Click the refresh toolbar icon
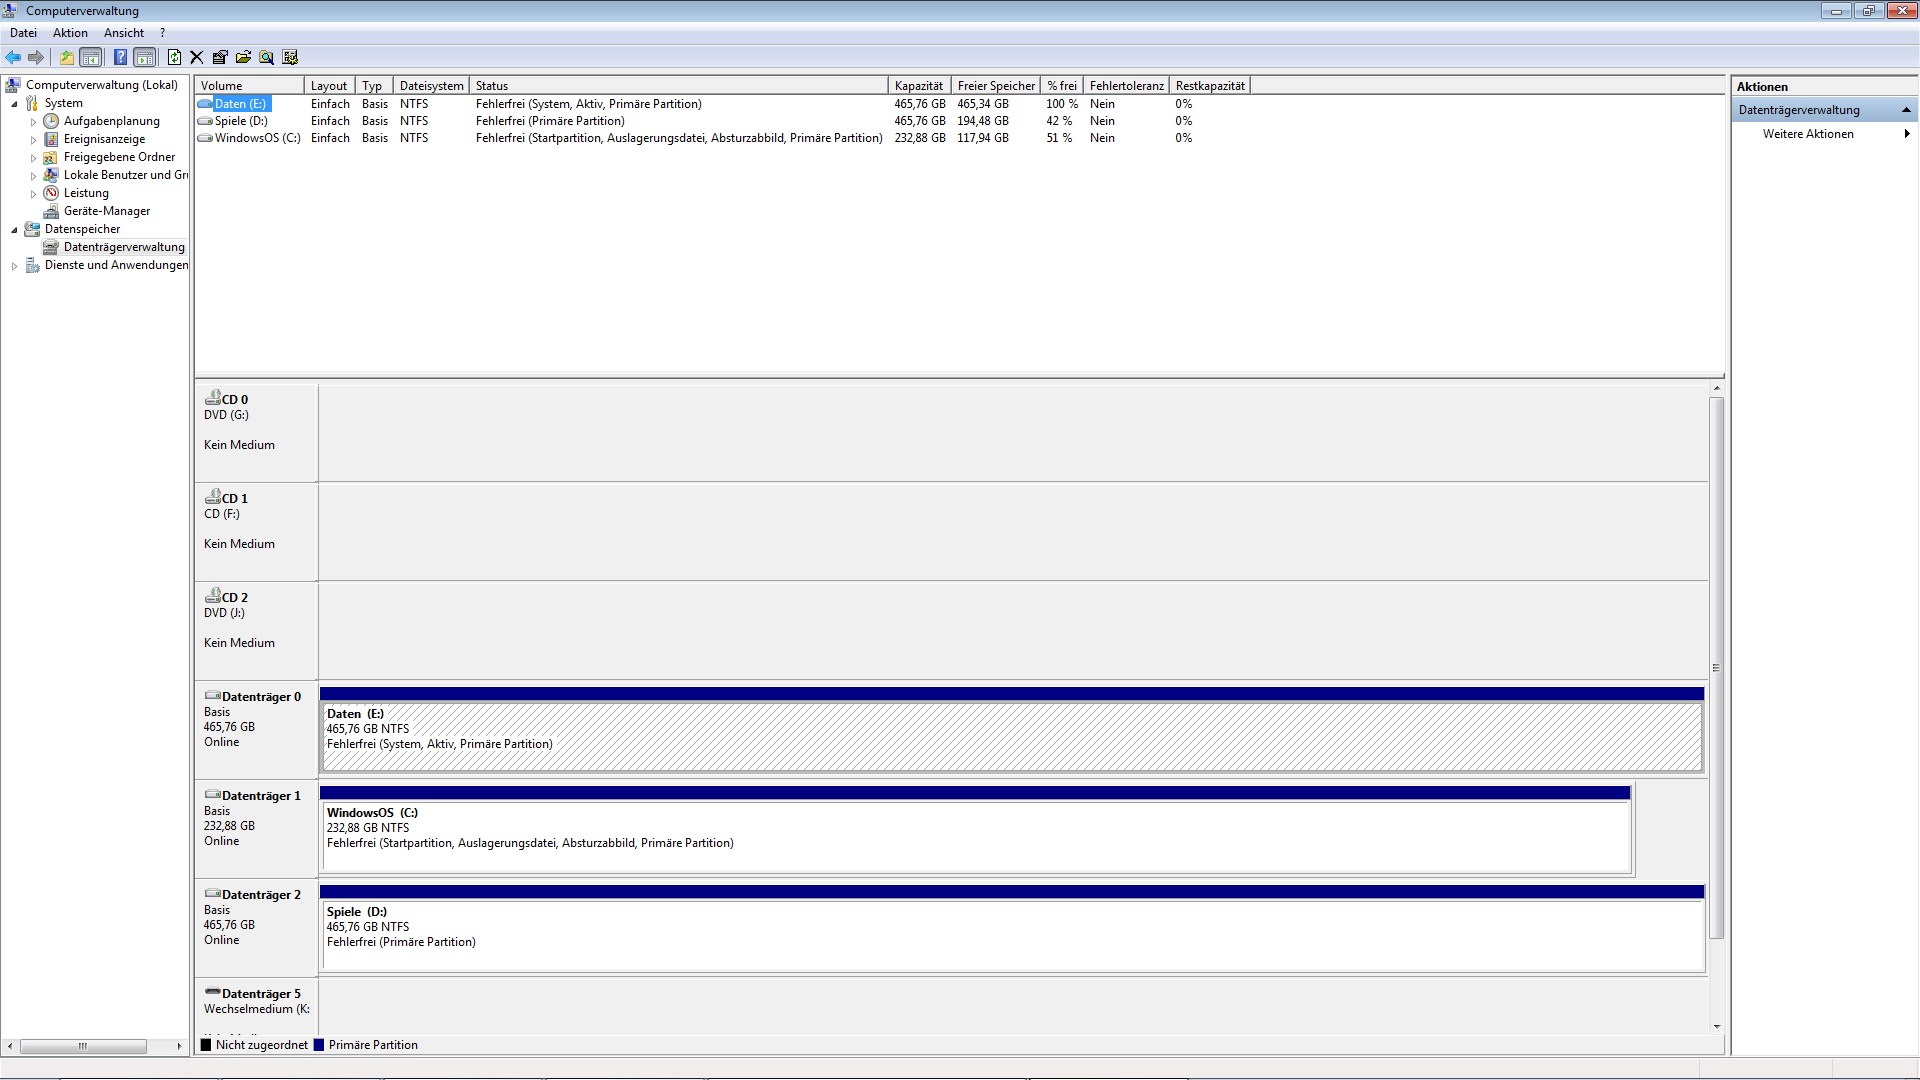Image resolution: width=1920 pixels, height=1080 pixels. coord(174,58)
